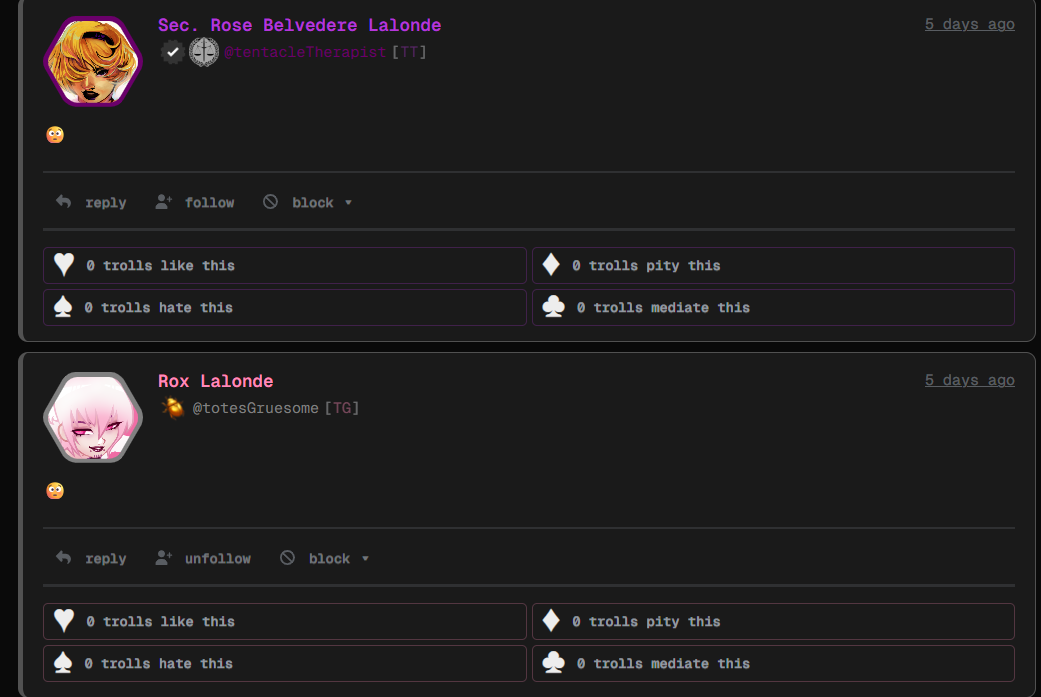This screenshot has height=697, width=1041.
Task: Click Rox Lalonde's pink hexagonal avatar
Action: [93, 417]
